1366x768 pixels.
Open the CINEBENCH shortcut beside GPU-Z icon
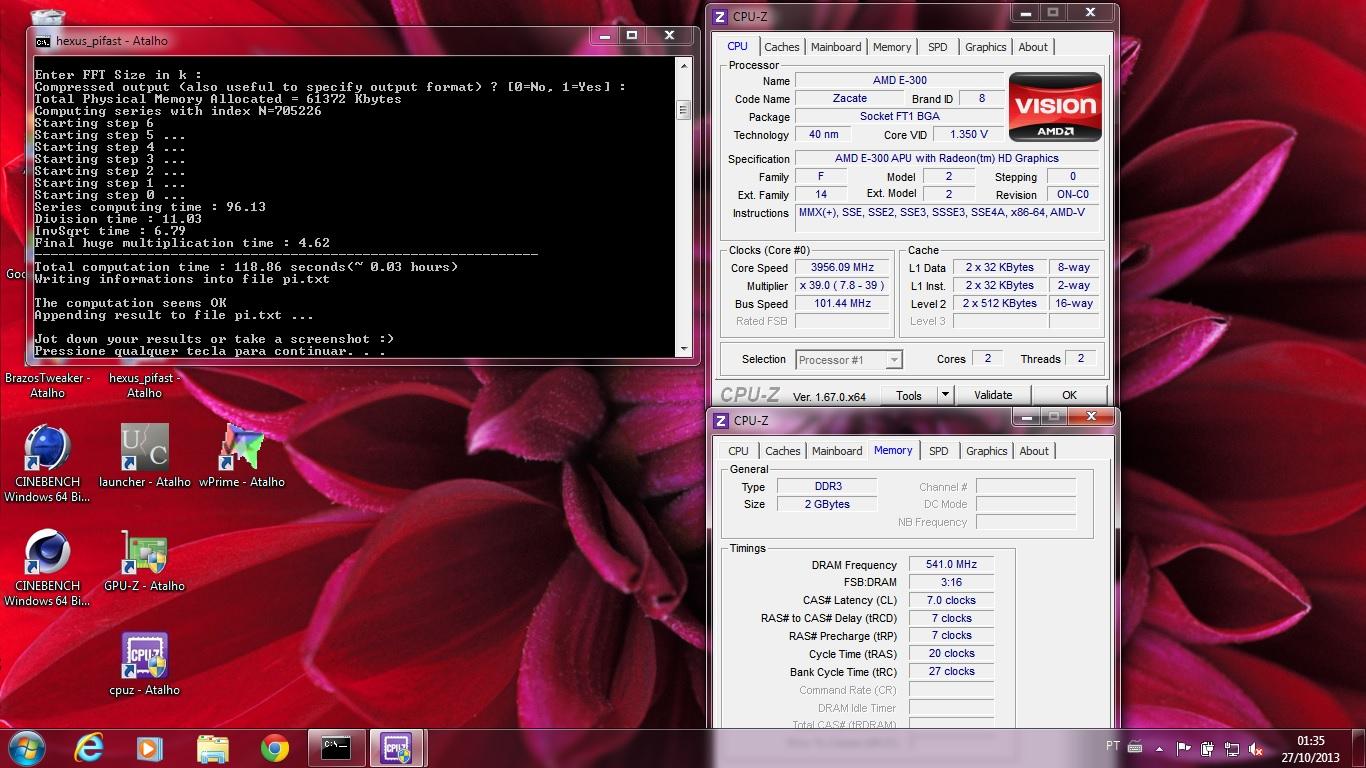pyautogui.click(x=47, y=566)
